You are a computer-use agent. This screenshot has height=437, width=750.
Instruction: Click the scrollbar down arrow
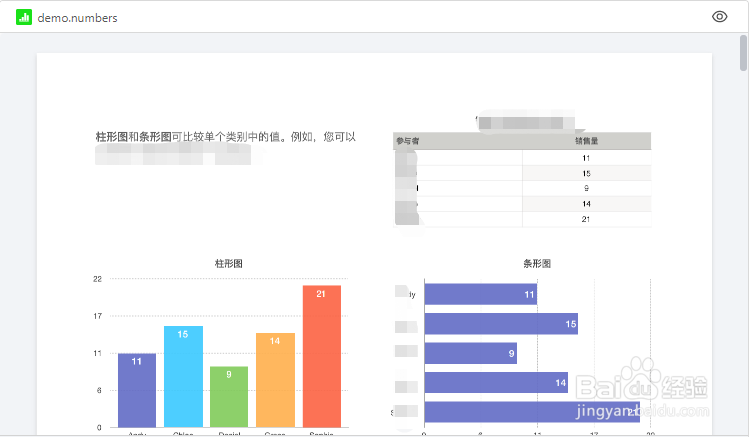[743, 430]
